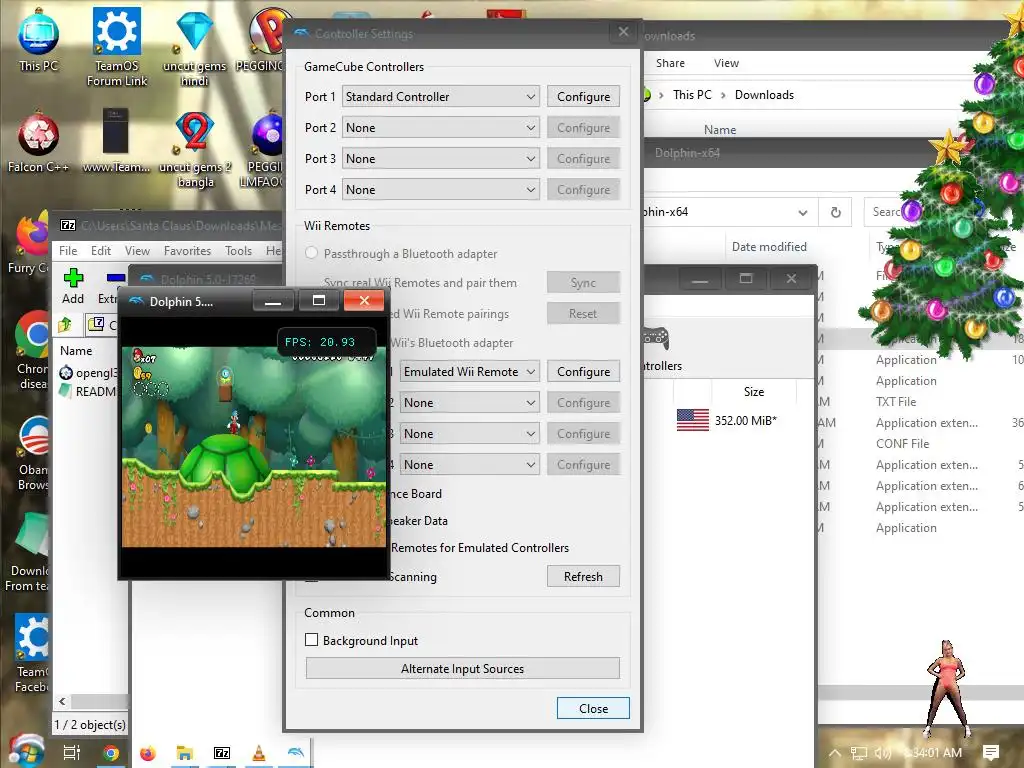1024x768 pixels.
Task: Click the Extract minus icon in 7-Zip
Action: [x=116, y=278]
